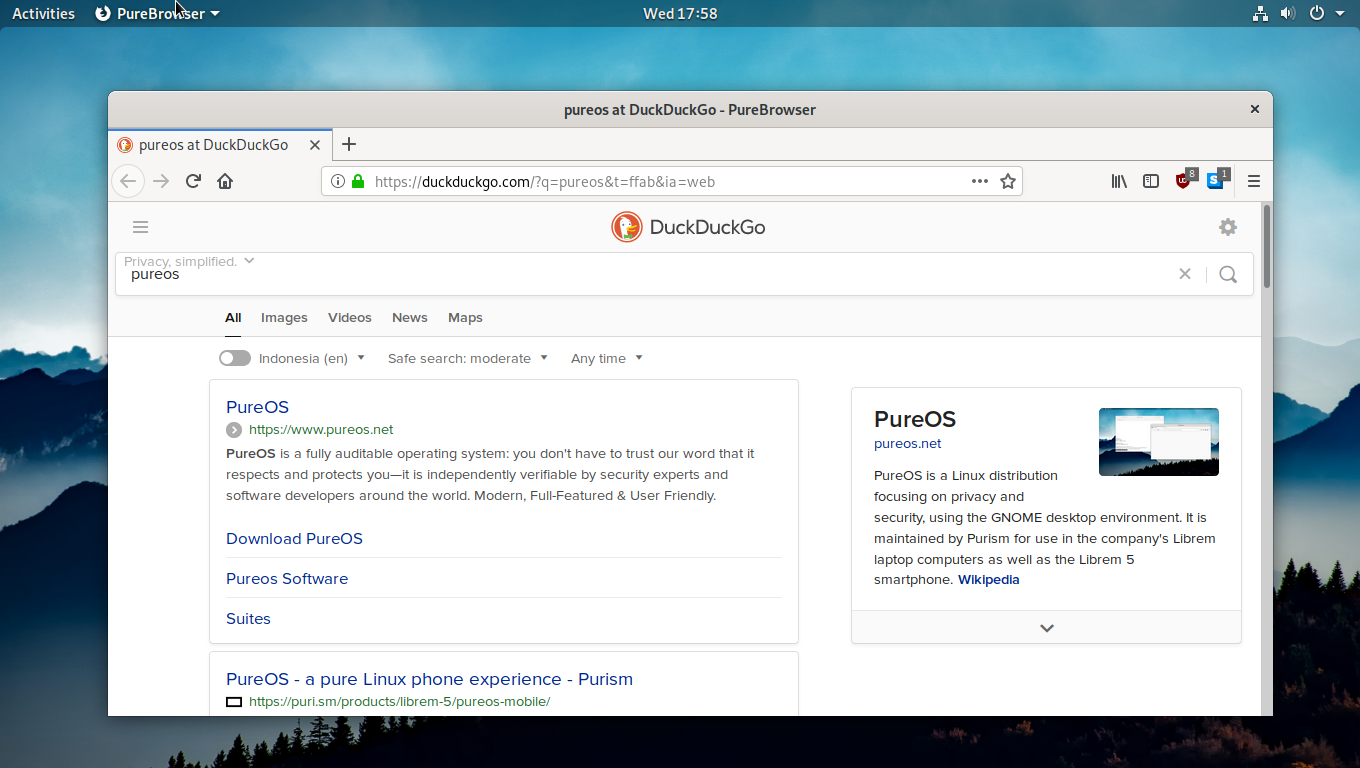This screenshot has width=1360, height=768.
Task: Click the magnifier search button
Action: (1228, 274)
